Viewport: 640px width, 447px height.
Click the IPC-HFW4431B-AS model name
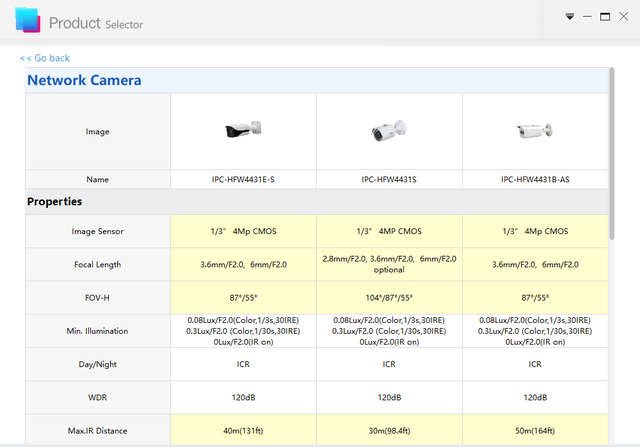[x=534, y=179]
